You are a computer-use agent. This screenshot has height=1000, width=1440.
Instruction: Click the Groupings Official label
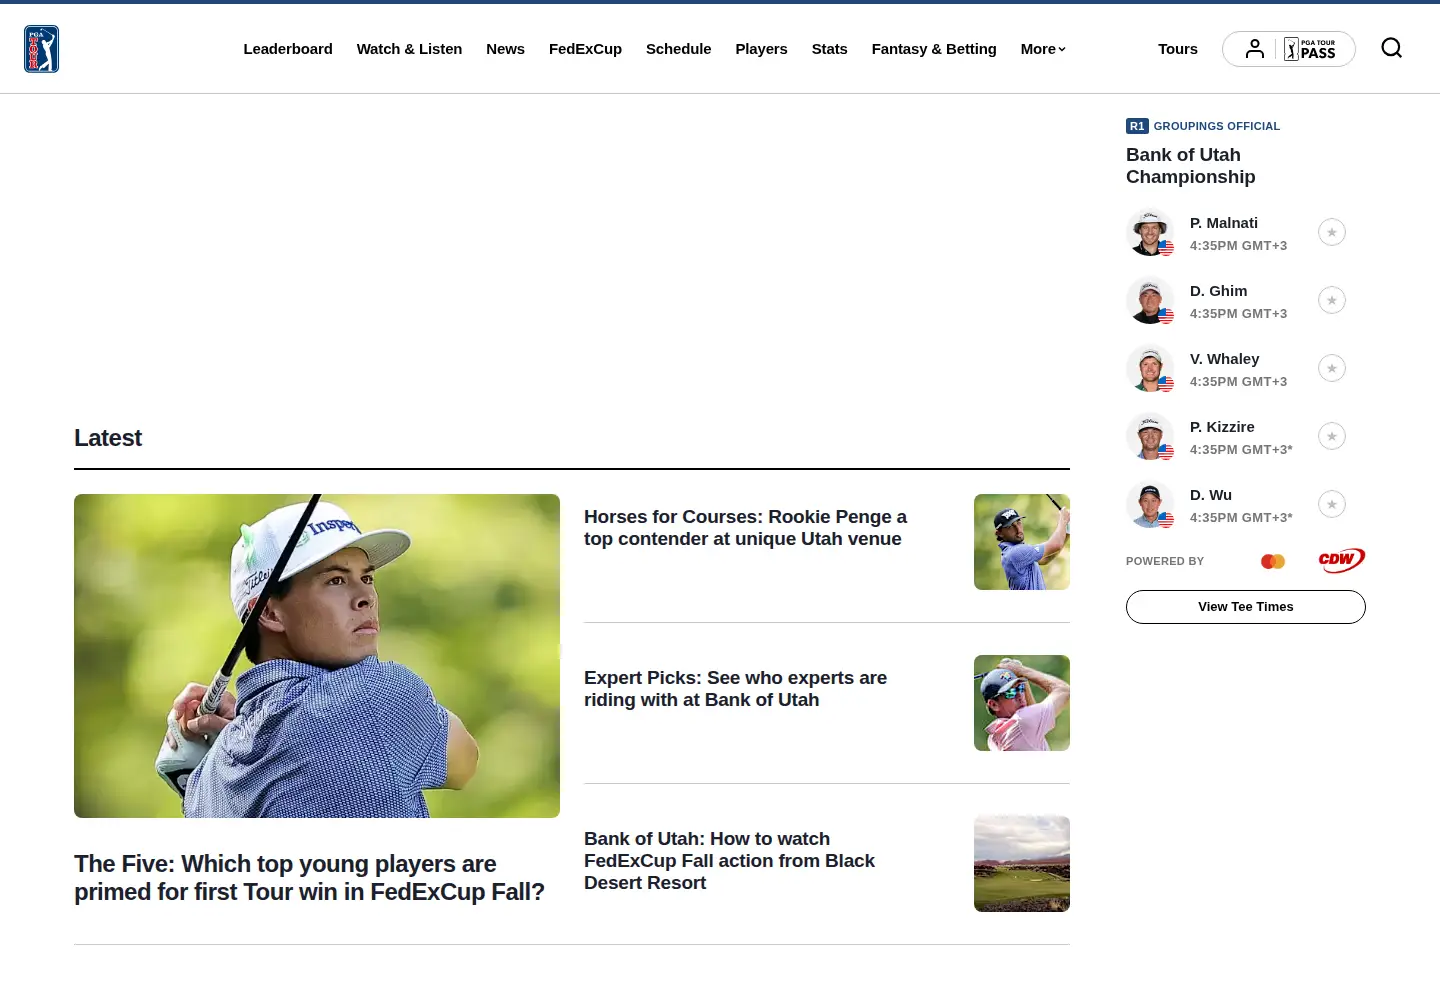point(1217,126)
